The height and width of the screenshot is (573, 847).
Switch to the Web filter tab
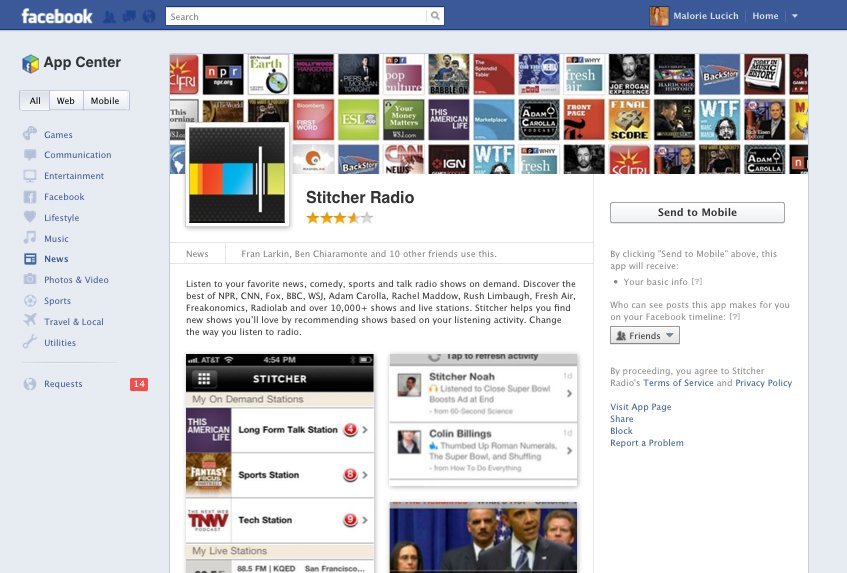[x=65, y=101]
